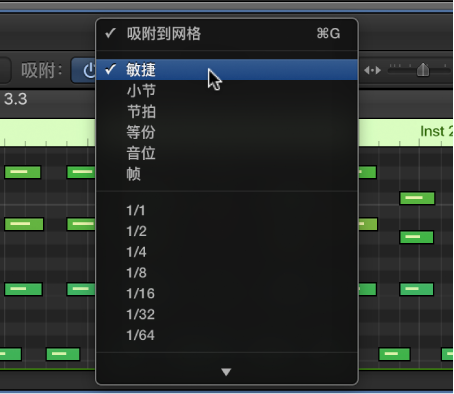Click the horizontal zoom arrows icon
The image size is (454, 394).
tap(372, 70)
